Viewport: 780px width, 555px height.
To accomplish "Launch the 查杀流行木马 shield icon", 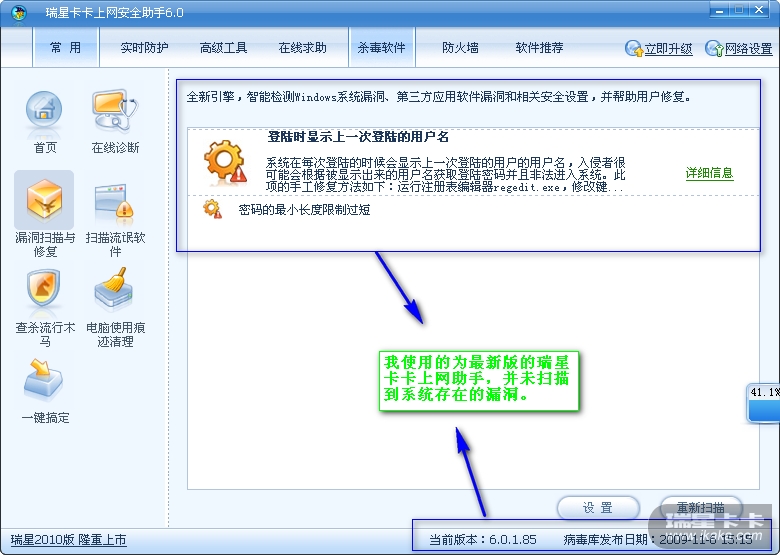I will click(x=44, y=290).
